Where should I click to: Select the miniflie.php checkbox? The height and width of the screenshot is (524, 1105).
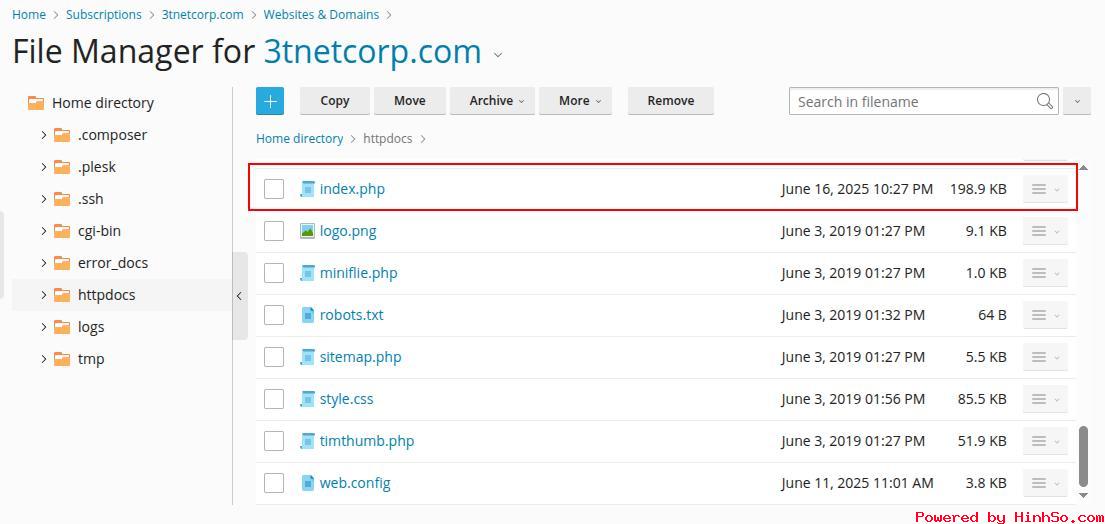tap(274, 273)
